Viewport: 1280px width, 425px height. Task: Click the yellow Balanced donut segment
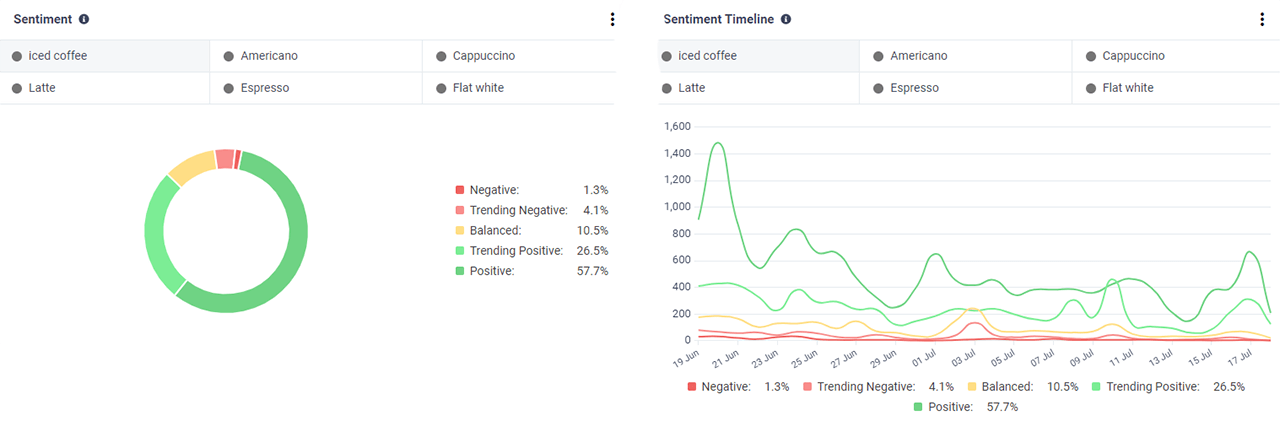(191, 167)
